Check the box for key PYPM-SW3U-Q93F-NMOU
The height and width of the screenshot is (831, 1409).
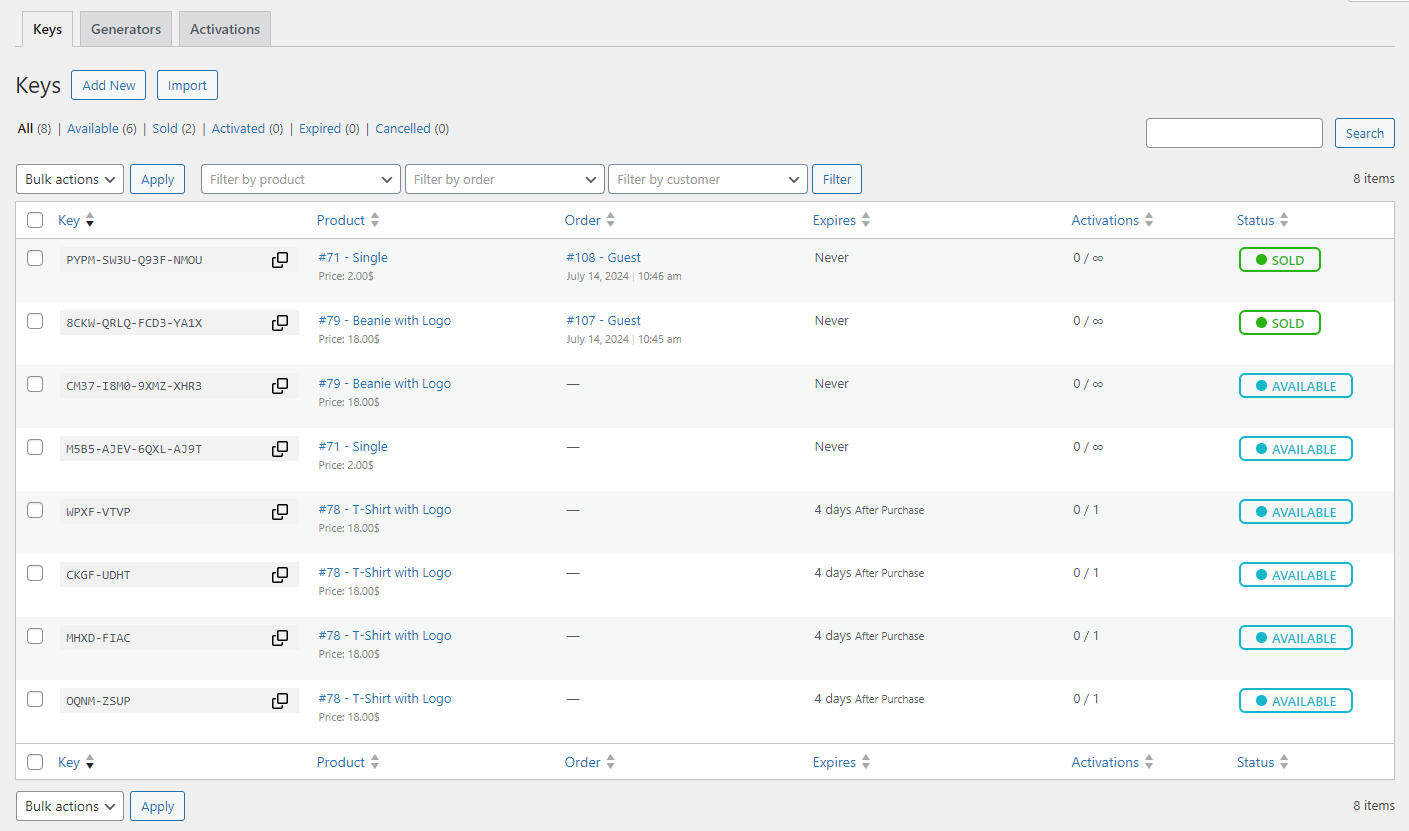[35, 258]
